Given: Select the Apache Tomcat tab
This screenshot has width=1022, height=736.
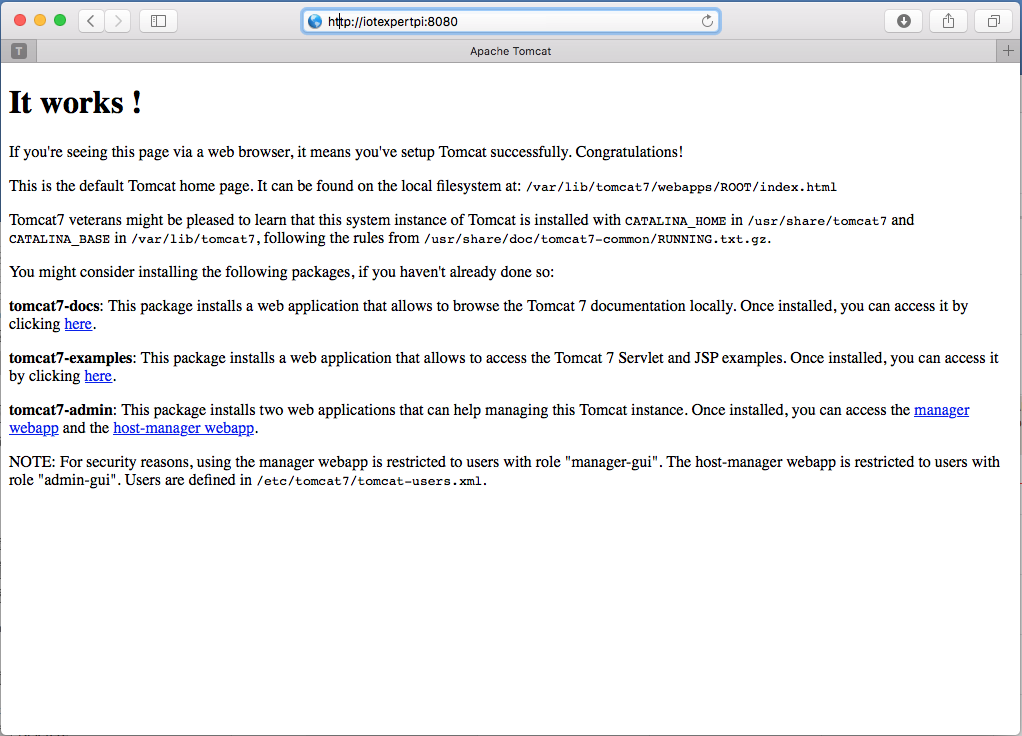Looking at the screenshot, I should (x=510, y=51).
